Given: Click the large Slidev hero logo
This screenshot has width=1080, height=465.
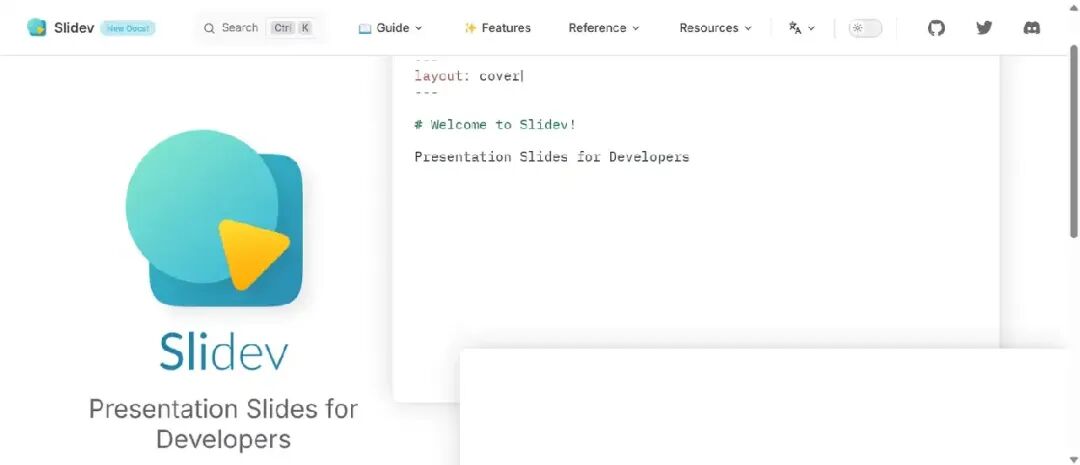Looking at the screenshot, I should 214,218.
